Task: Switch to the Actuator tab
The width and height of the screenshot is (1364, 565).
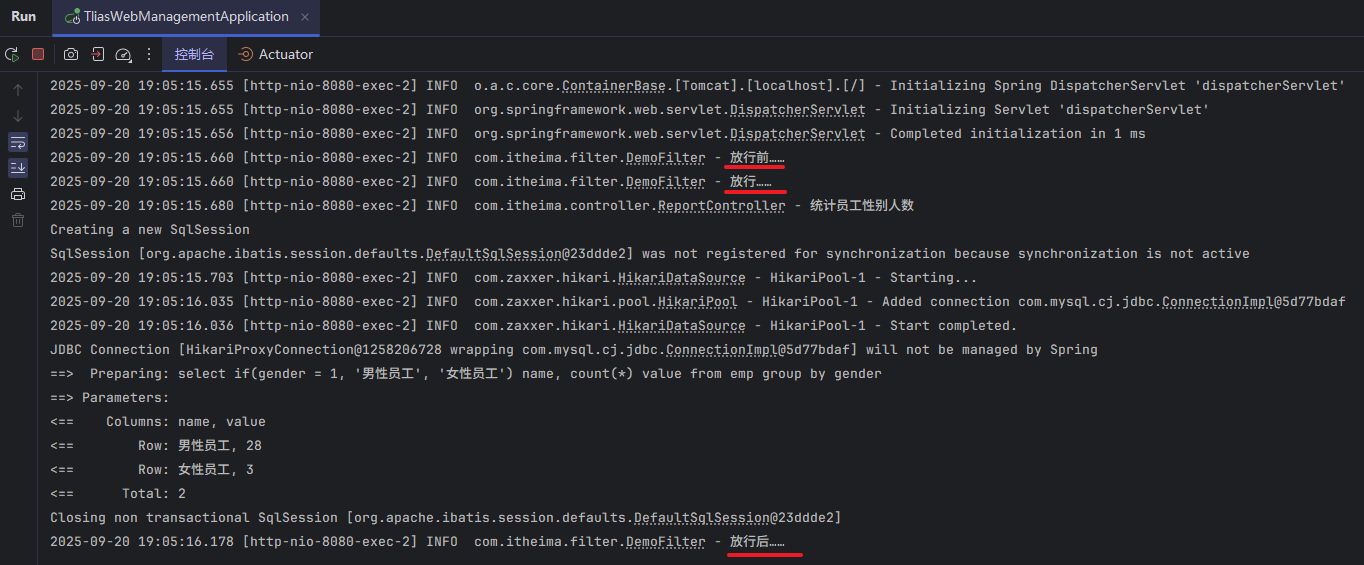Action: (x=276, y=54)
